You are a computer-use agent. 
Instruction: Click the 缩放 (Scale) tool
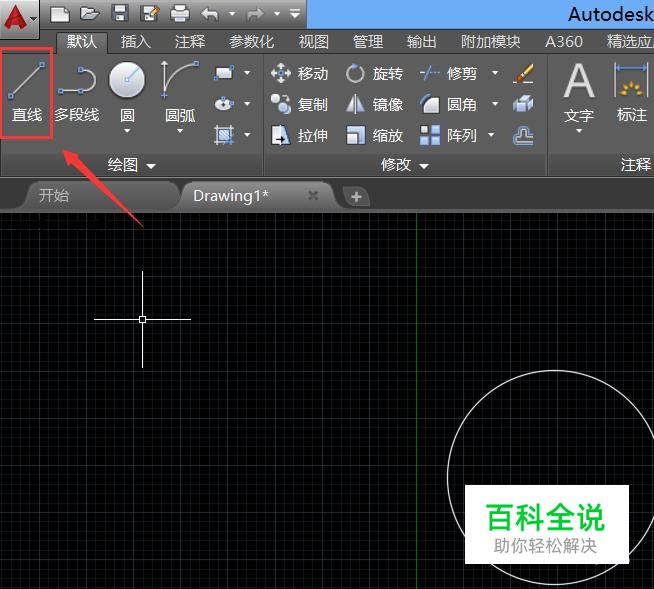coord(375,136)
